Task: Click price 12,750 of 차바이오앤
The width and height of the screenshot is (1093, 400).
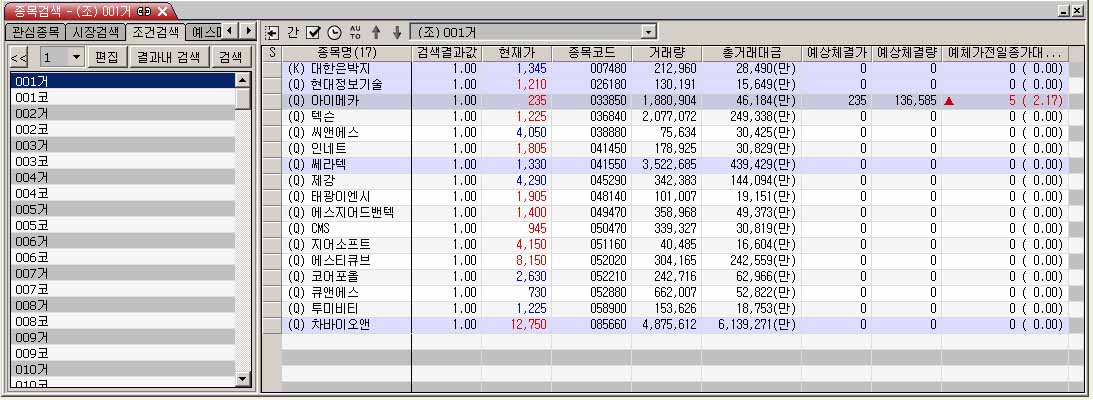Action: pyautogui.click(x=528, y=325)
